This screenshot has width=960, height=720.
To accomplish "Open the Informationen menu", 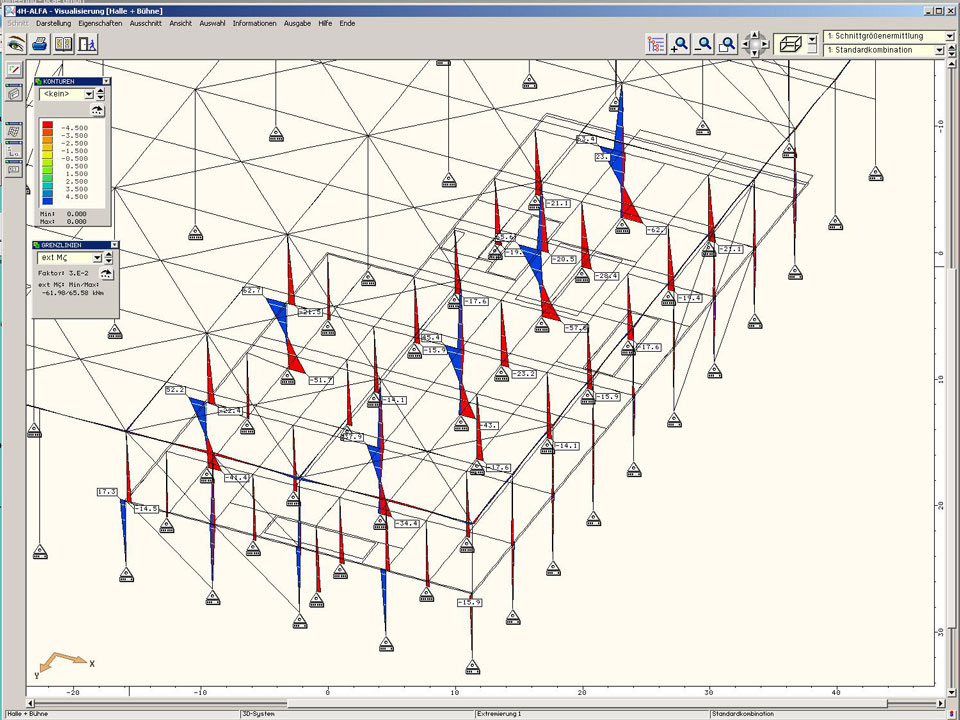I will (x=254, y=22).
